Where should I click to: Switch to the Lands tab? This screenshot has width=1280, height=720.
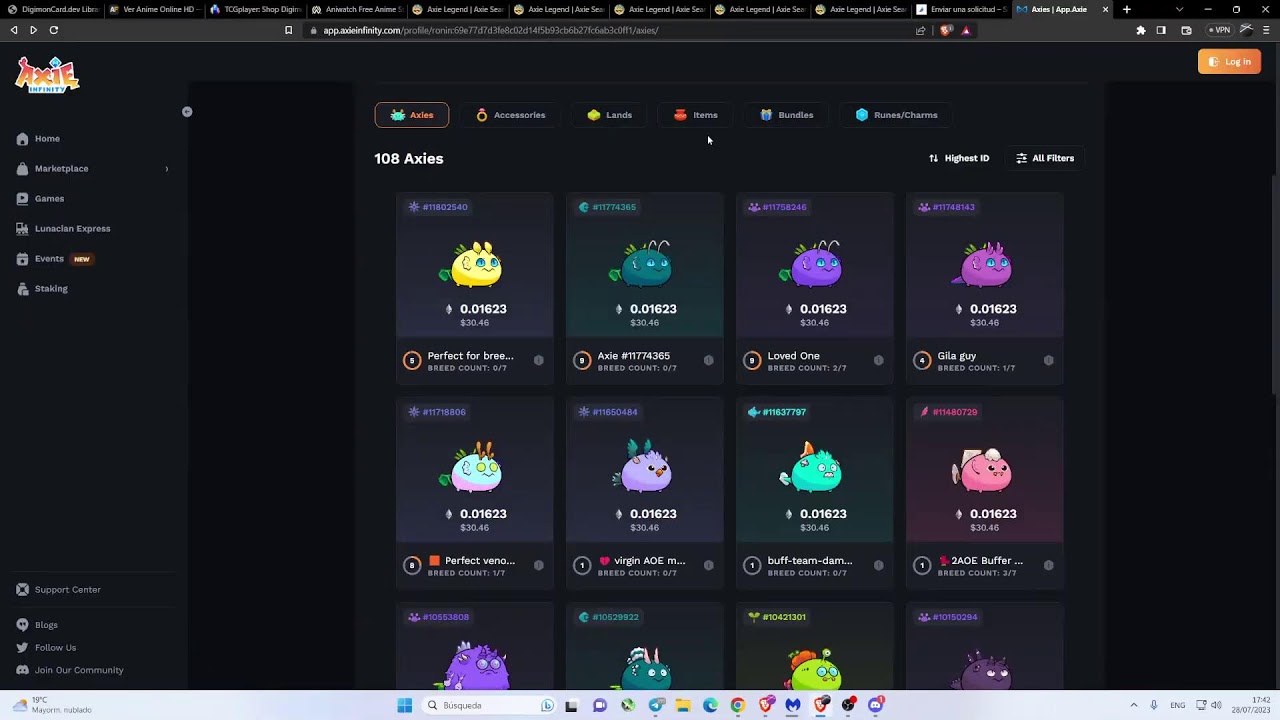click(x=609, y=115)
